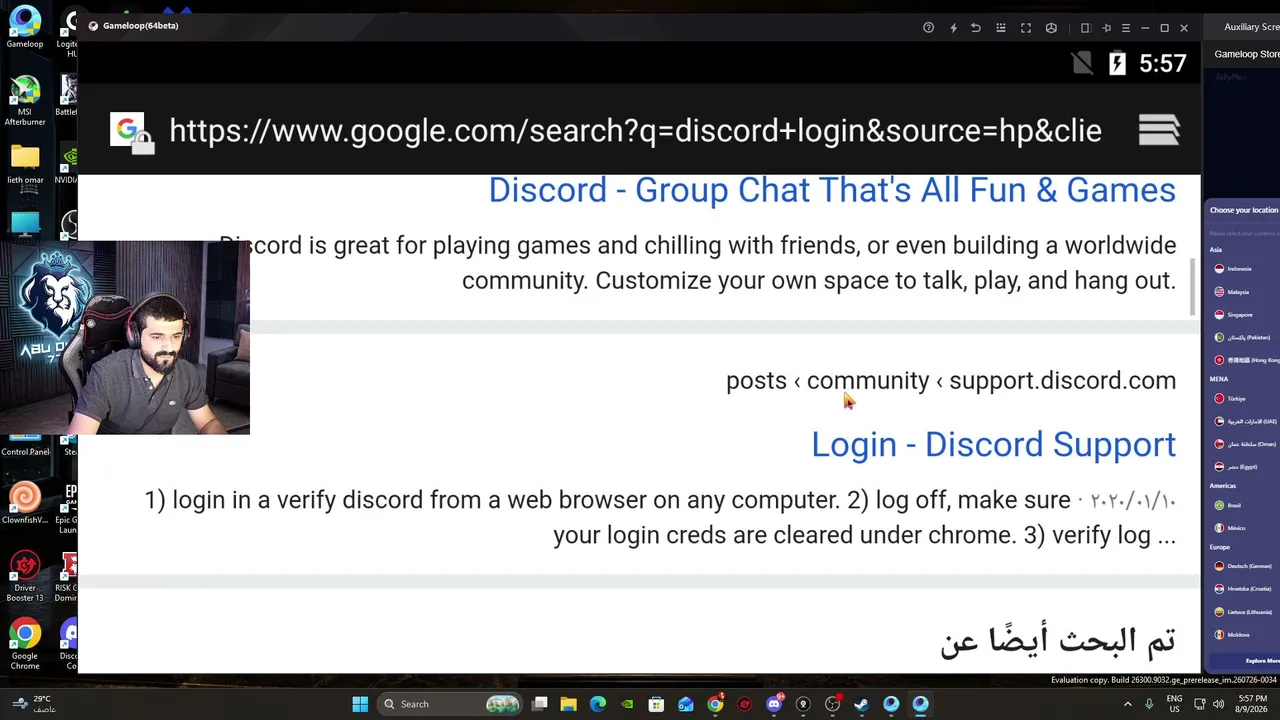The height and width of the screenshot is (720, 1280).
Task: Open Google Chrome from the taskbar
Action: pyautogui.click(x=715, y=704)
